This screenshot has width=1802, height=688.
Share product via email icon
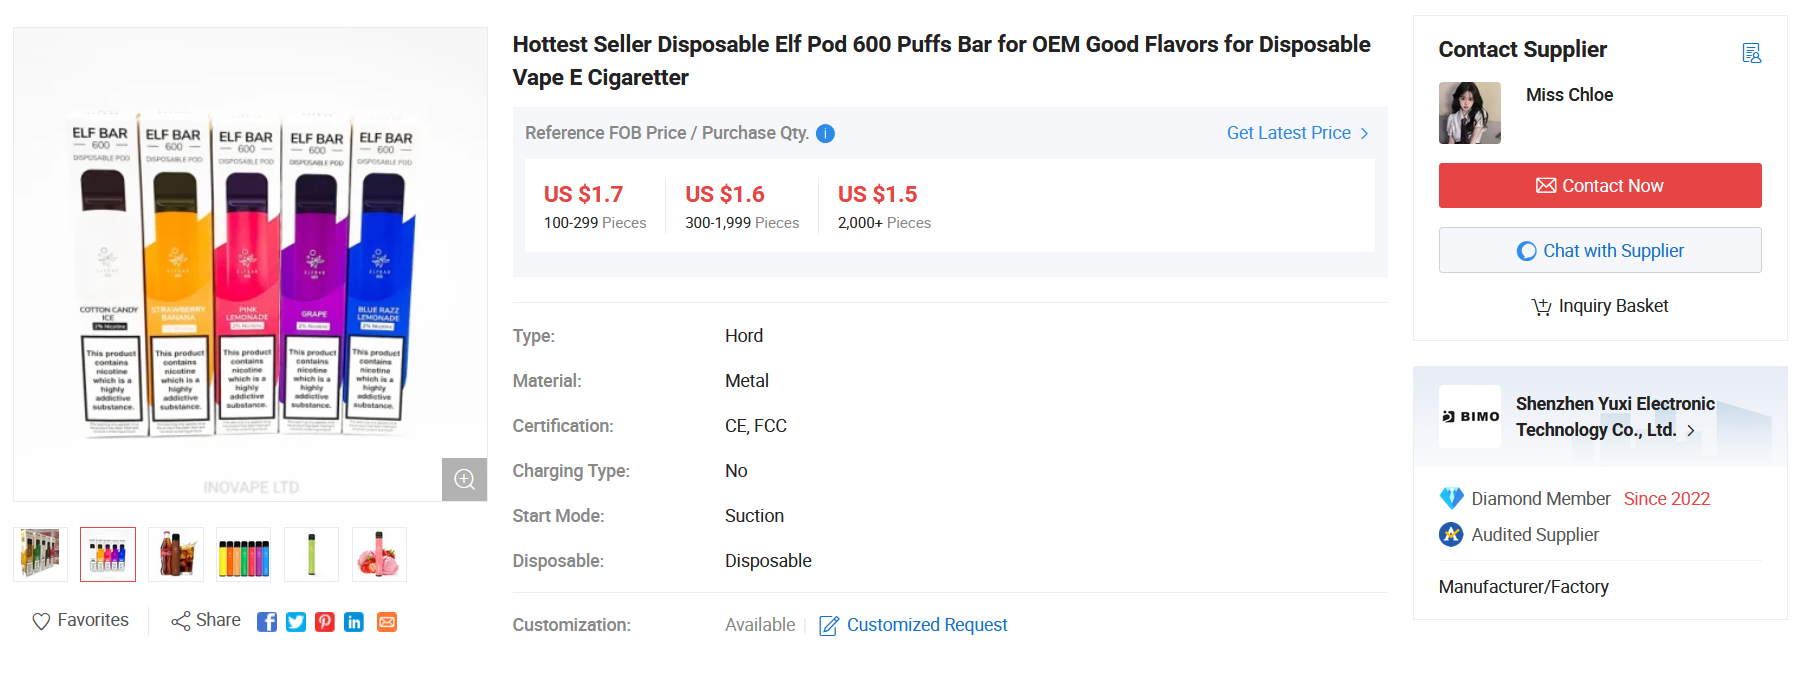(387, 622)
